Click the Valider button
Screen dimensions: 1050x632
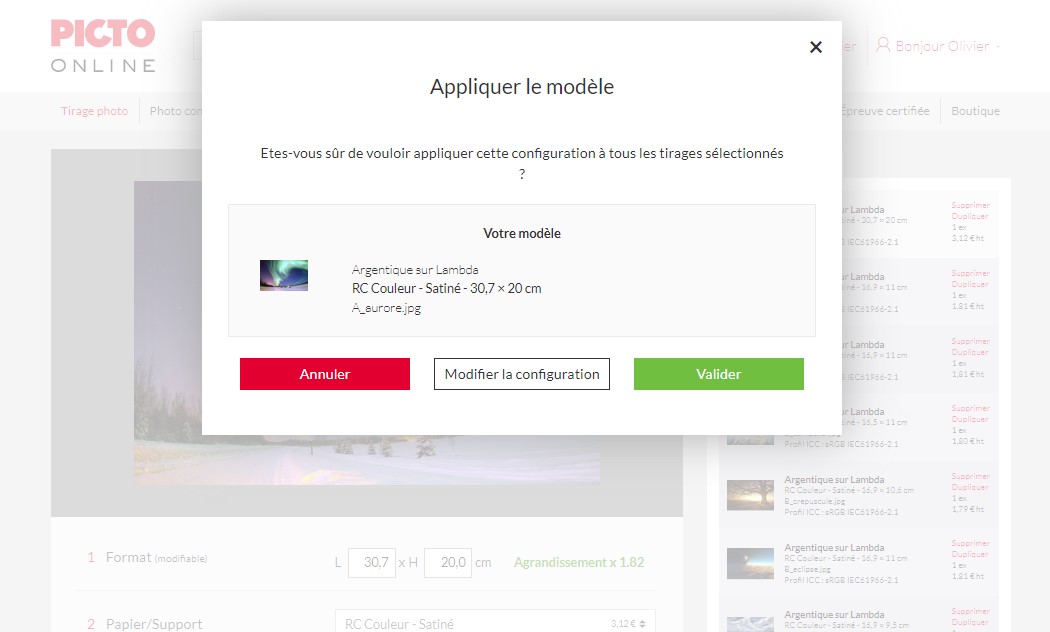[x=718, y=373]
